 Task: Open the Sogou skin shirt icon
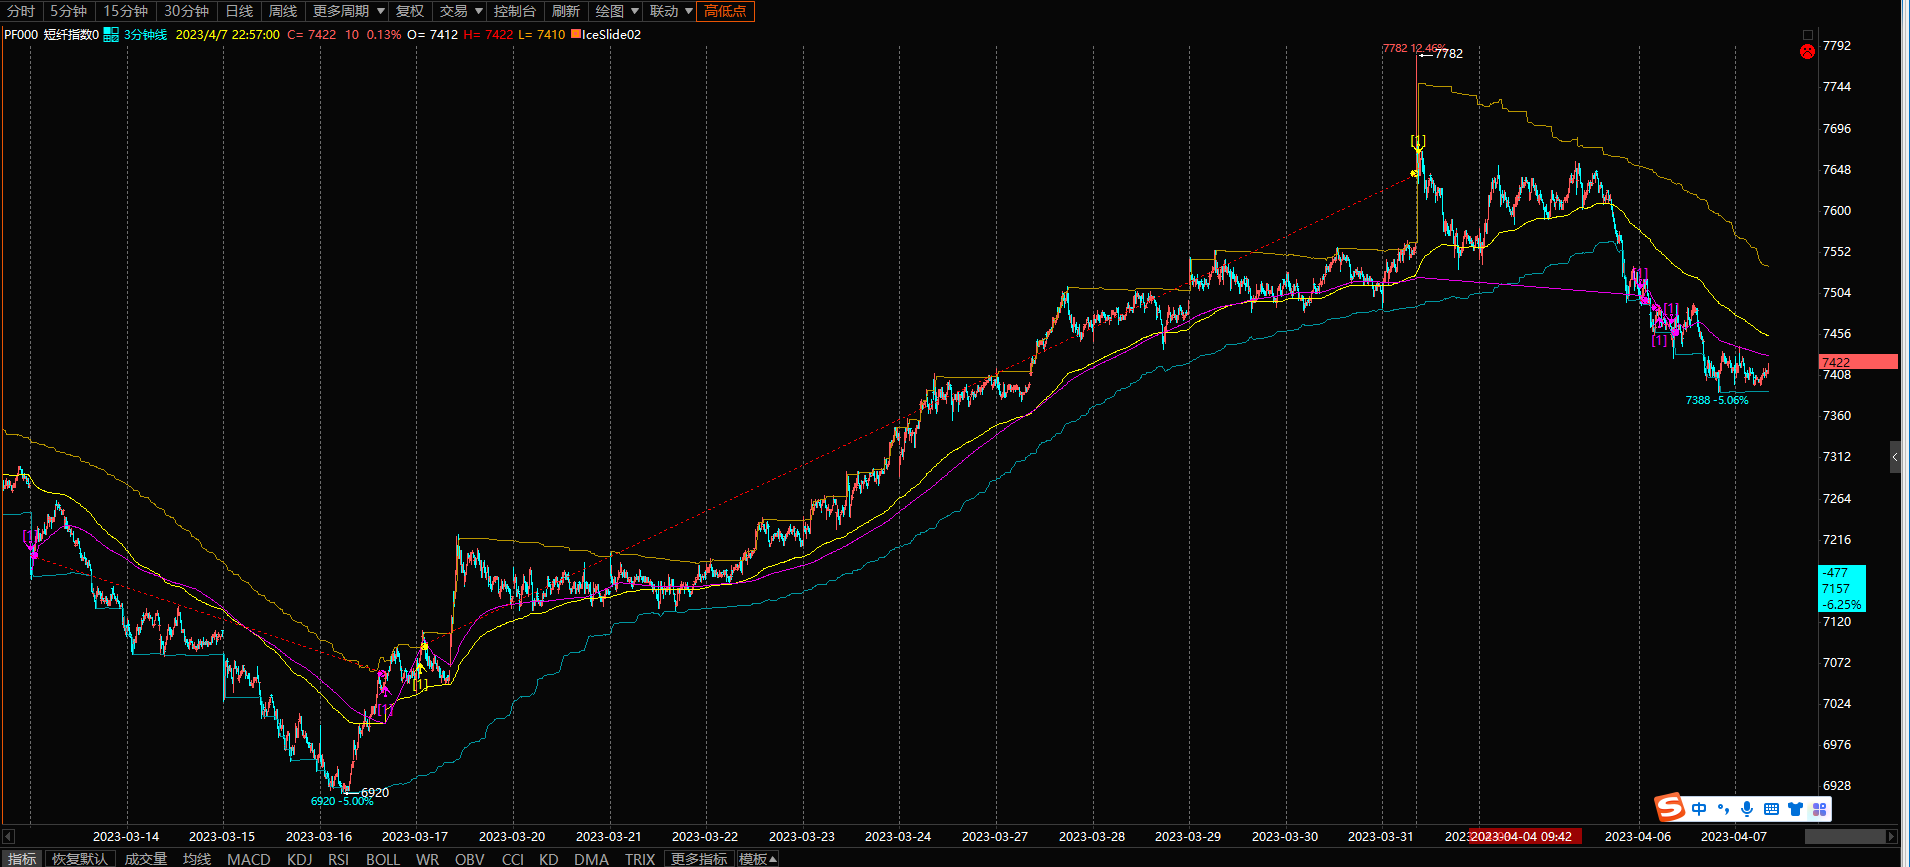[1795, 809]
